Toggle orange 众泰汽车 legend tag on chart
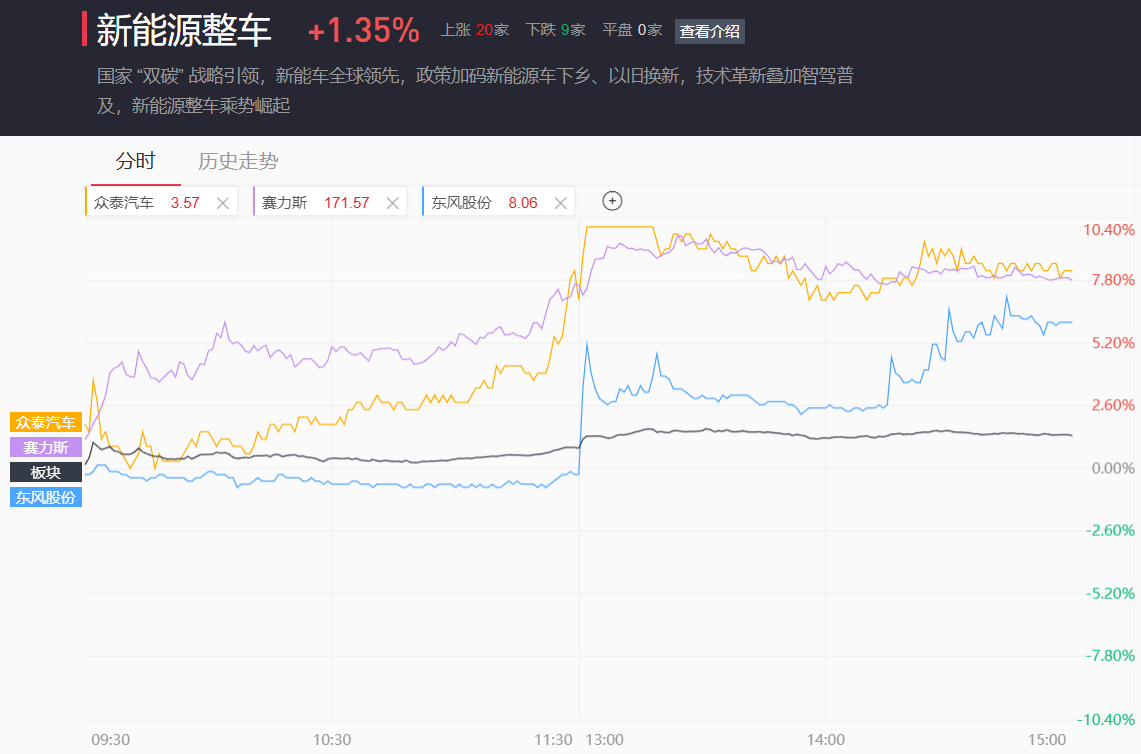The height and width of the screenshot is (754, 1141). tap(46, 423)
